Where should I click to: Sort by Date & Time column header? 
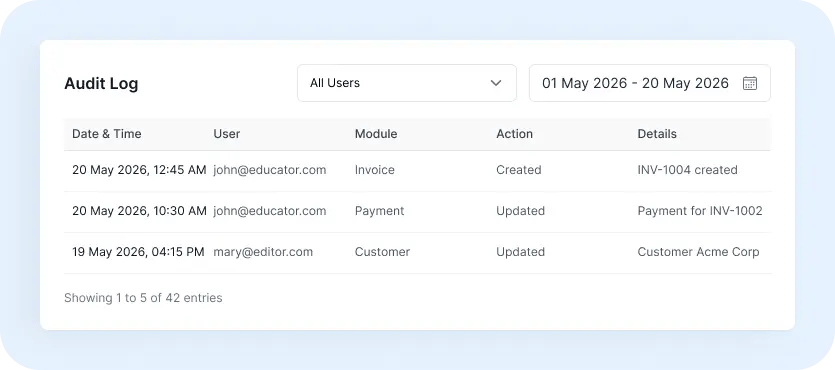[x=107, y=134]
